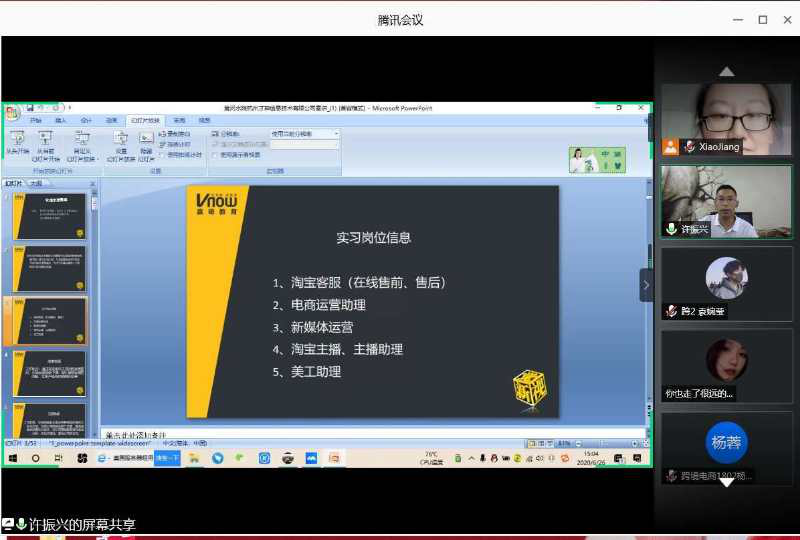The width and height of the screenshot is (800, 540).
Task: Click muted microphone icon next to XiaoJiang
Action: coord(689,147)
